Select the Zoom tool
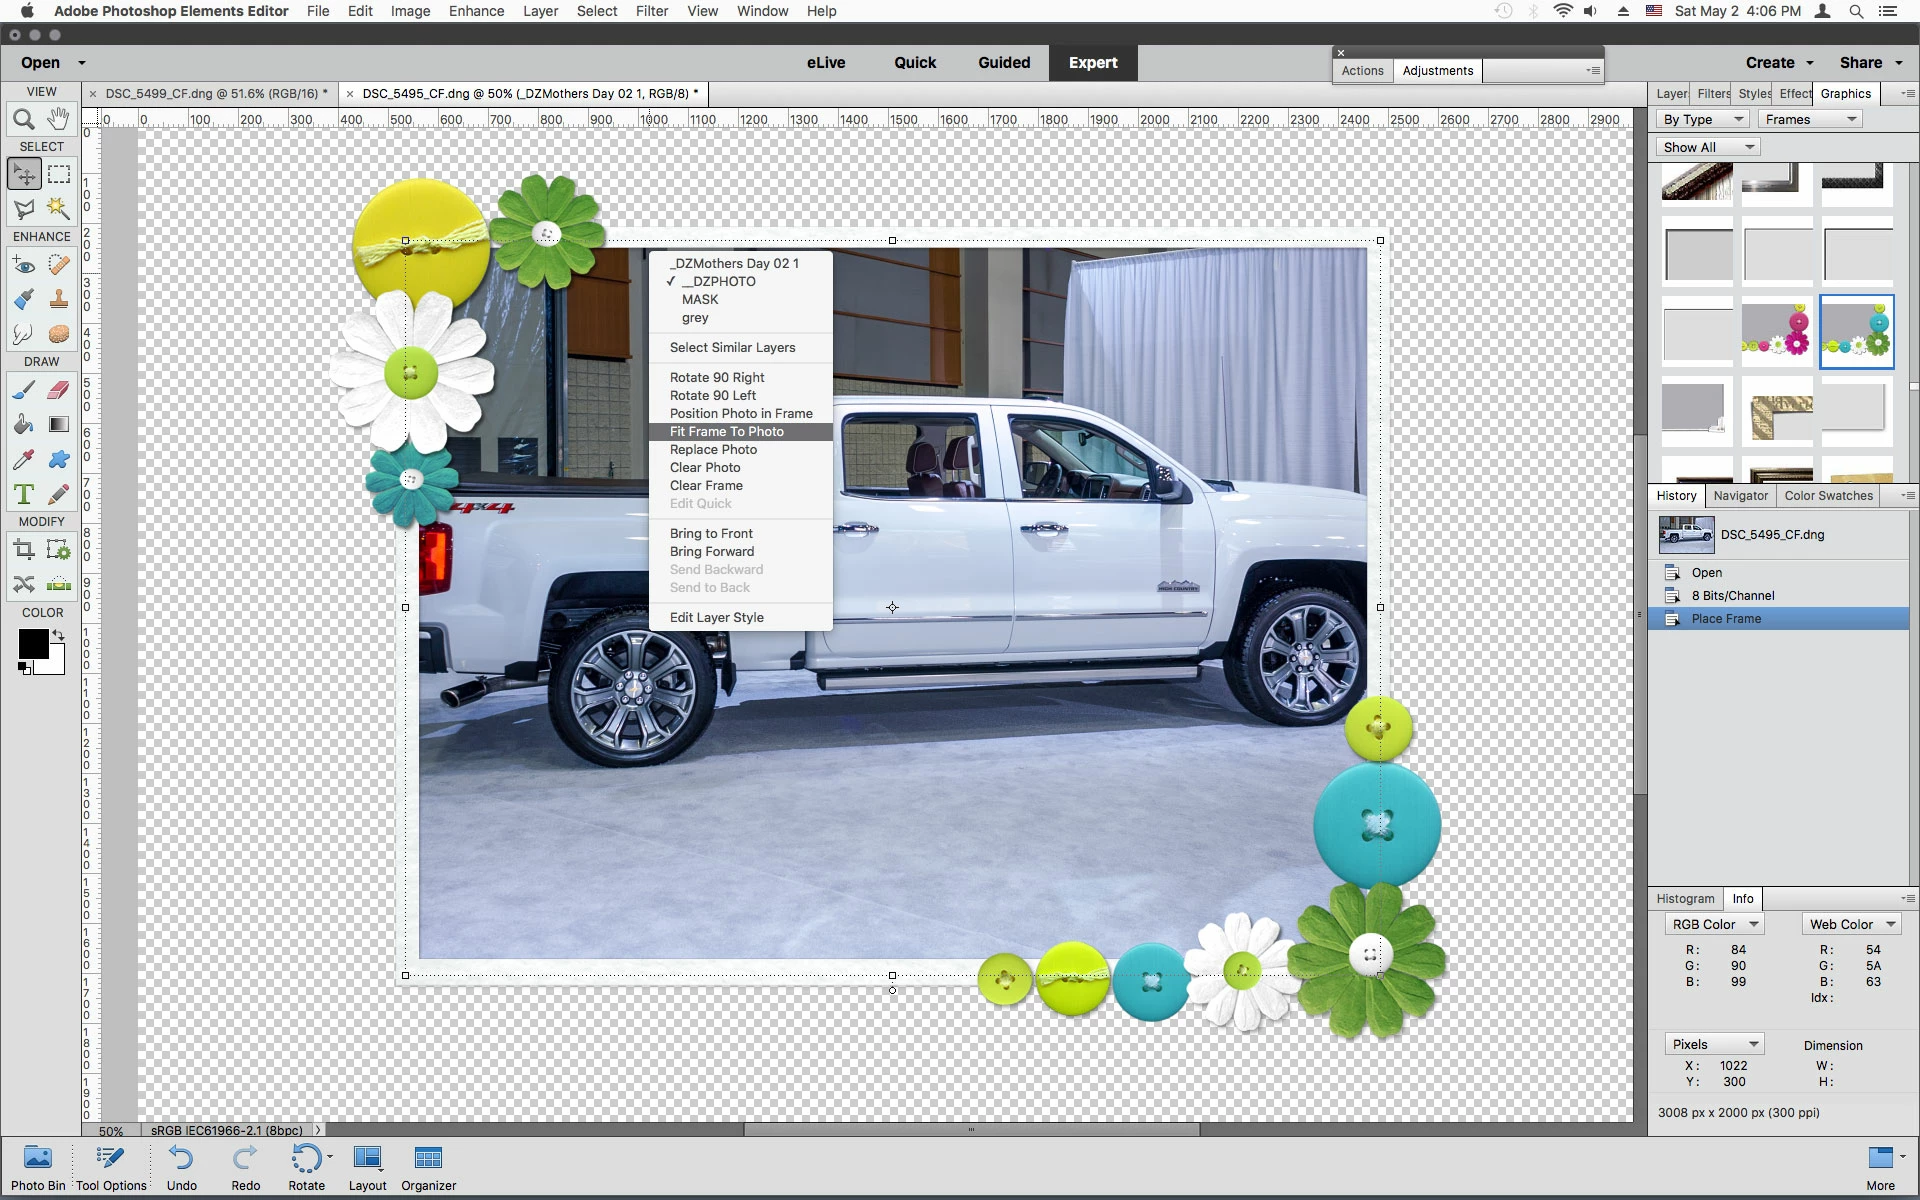This screenshot has width=1920, height=1200. click(x=24, y=119)
